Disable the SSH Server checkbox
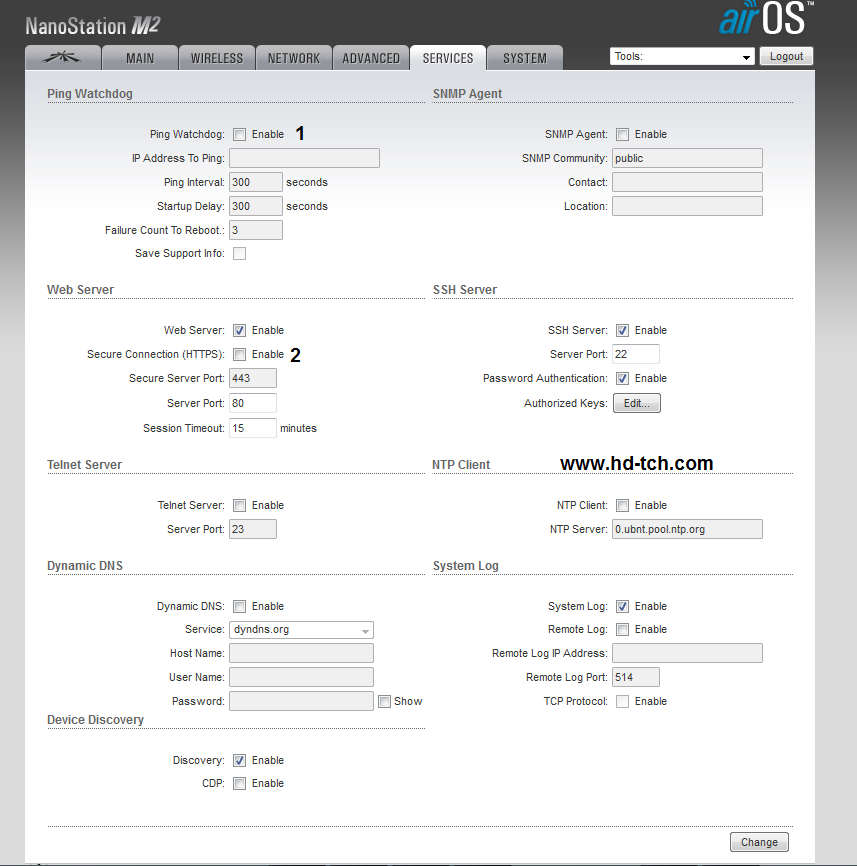The image size is (857, 866). tap(623, 330)
